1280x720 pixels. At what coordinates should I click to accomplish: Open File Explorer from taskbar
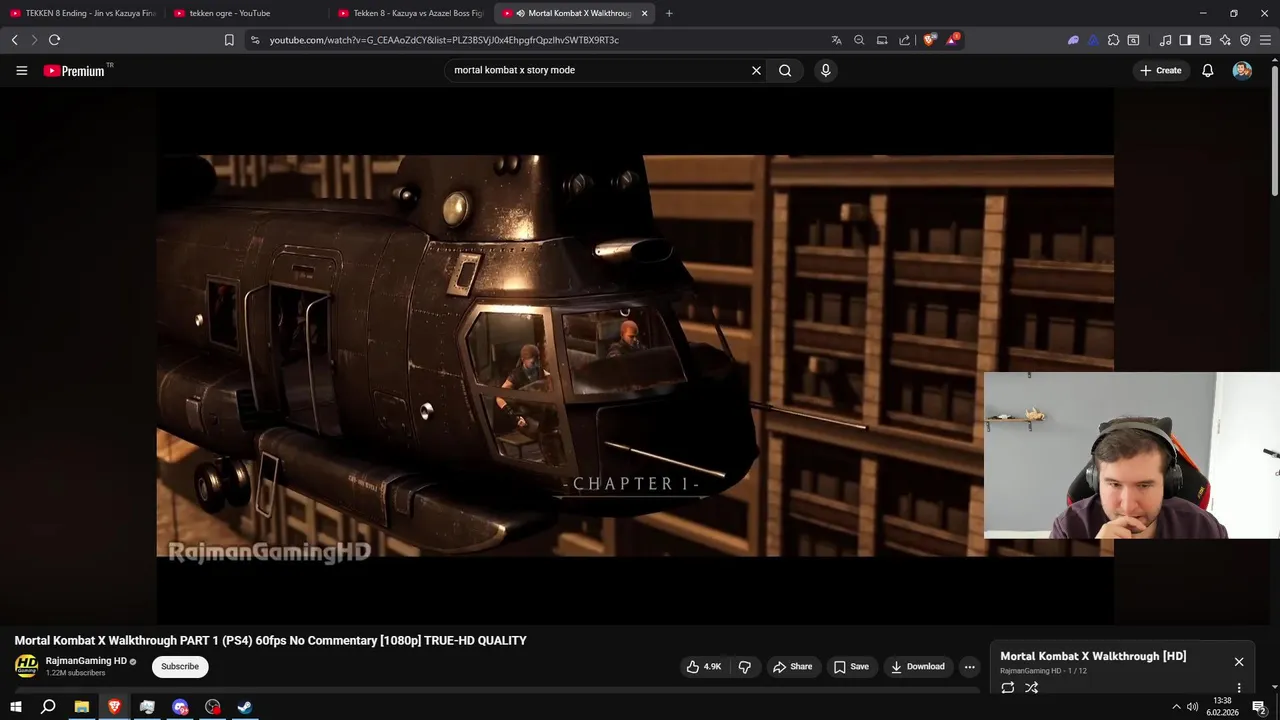click(x=82, y=707)
